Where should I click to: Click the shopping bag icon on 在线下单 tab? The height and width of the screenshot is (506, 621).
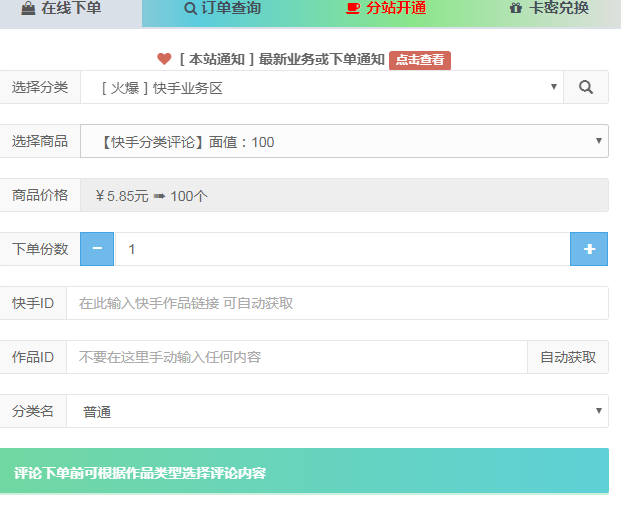click(x=28, y=9)
